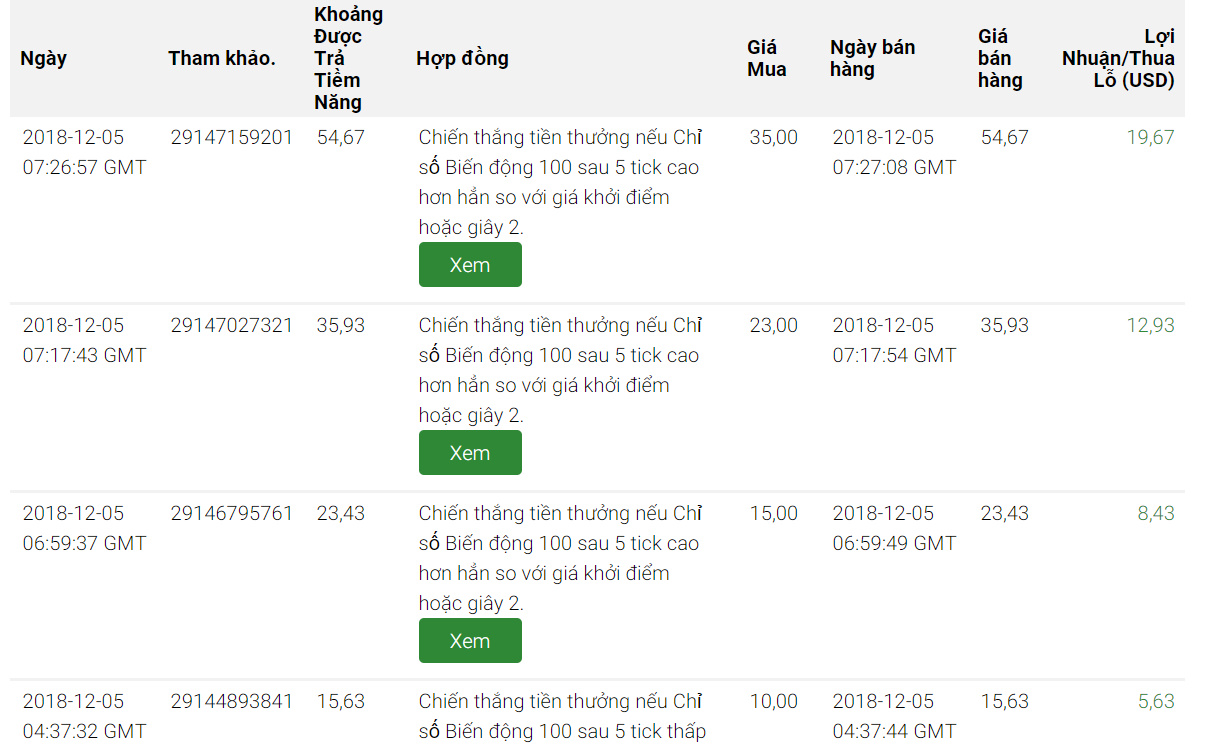Click the Ngày bán hàng column header
The width and height of the screenshot is (1218, 746).
click(872, 58)
